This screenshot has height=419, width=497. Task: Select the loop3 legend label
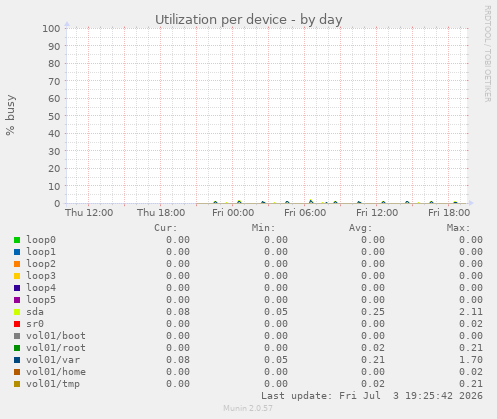coord(41,276)
